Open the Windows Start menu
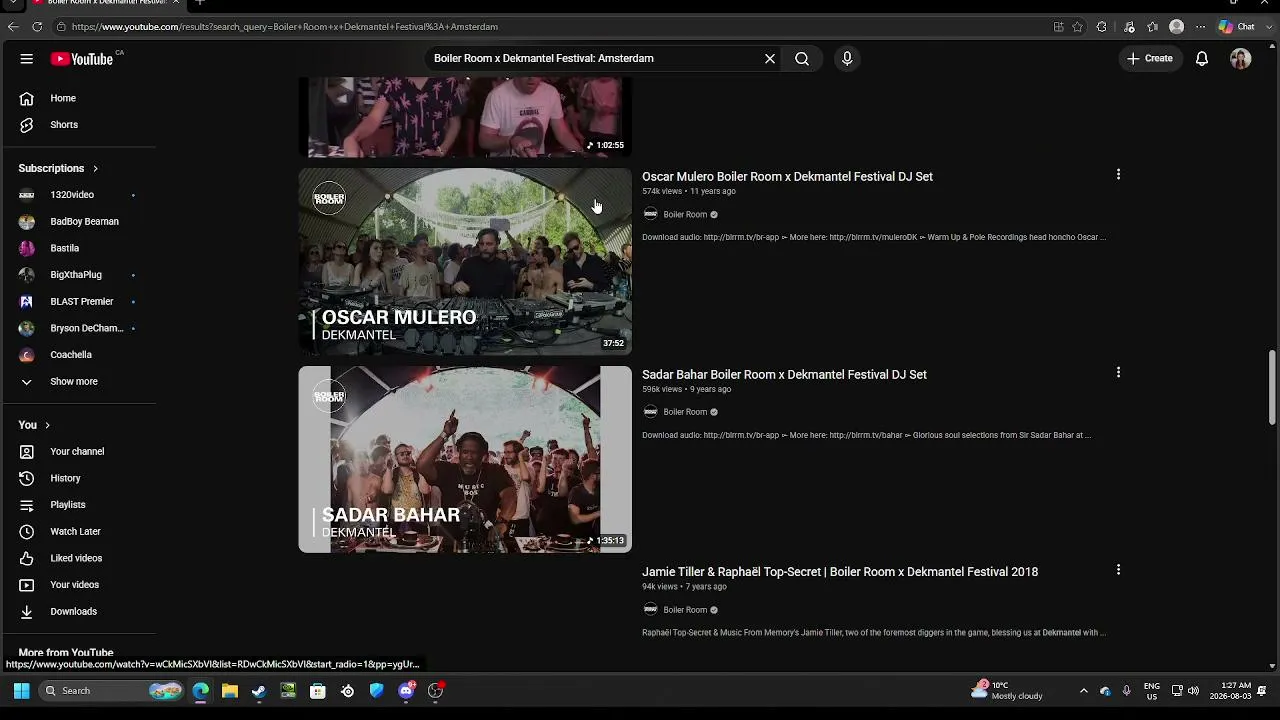The width and height of the screenshot is (1280, 720). [21, 691]
